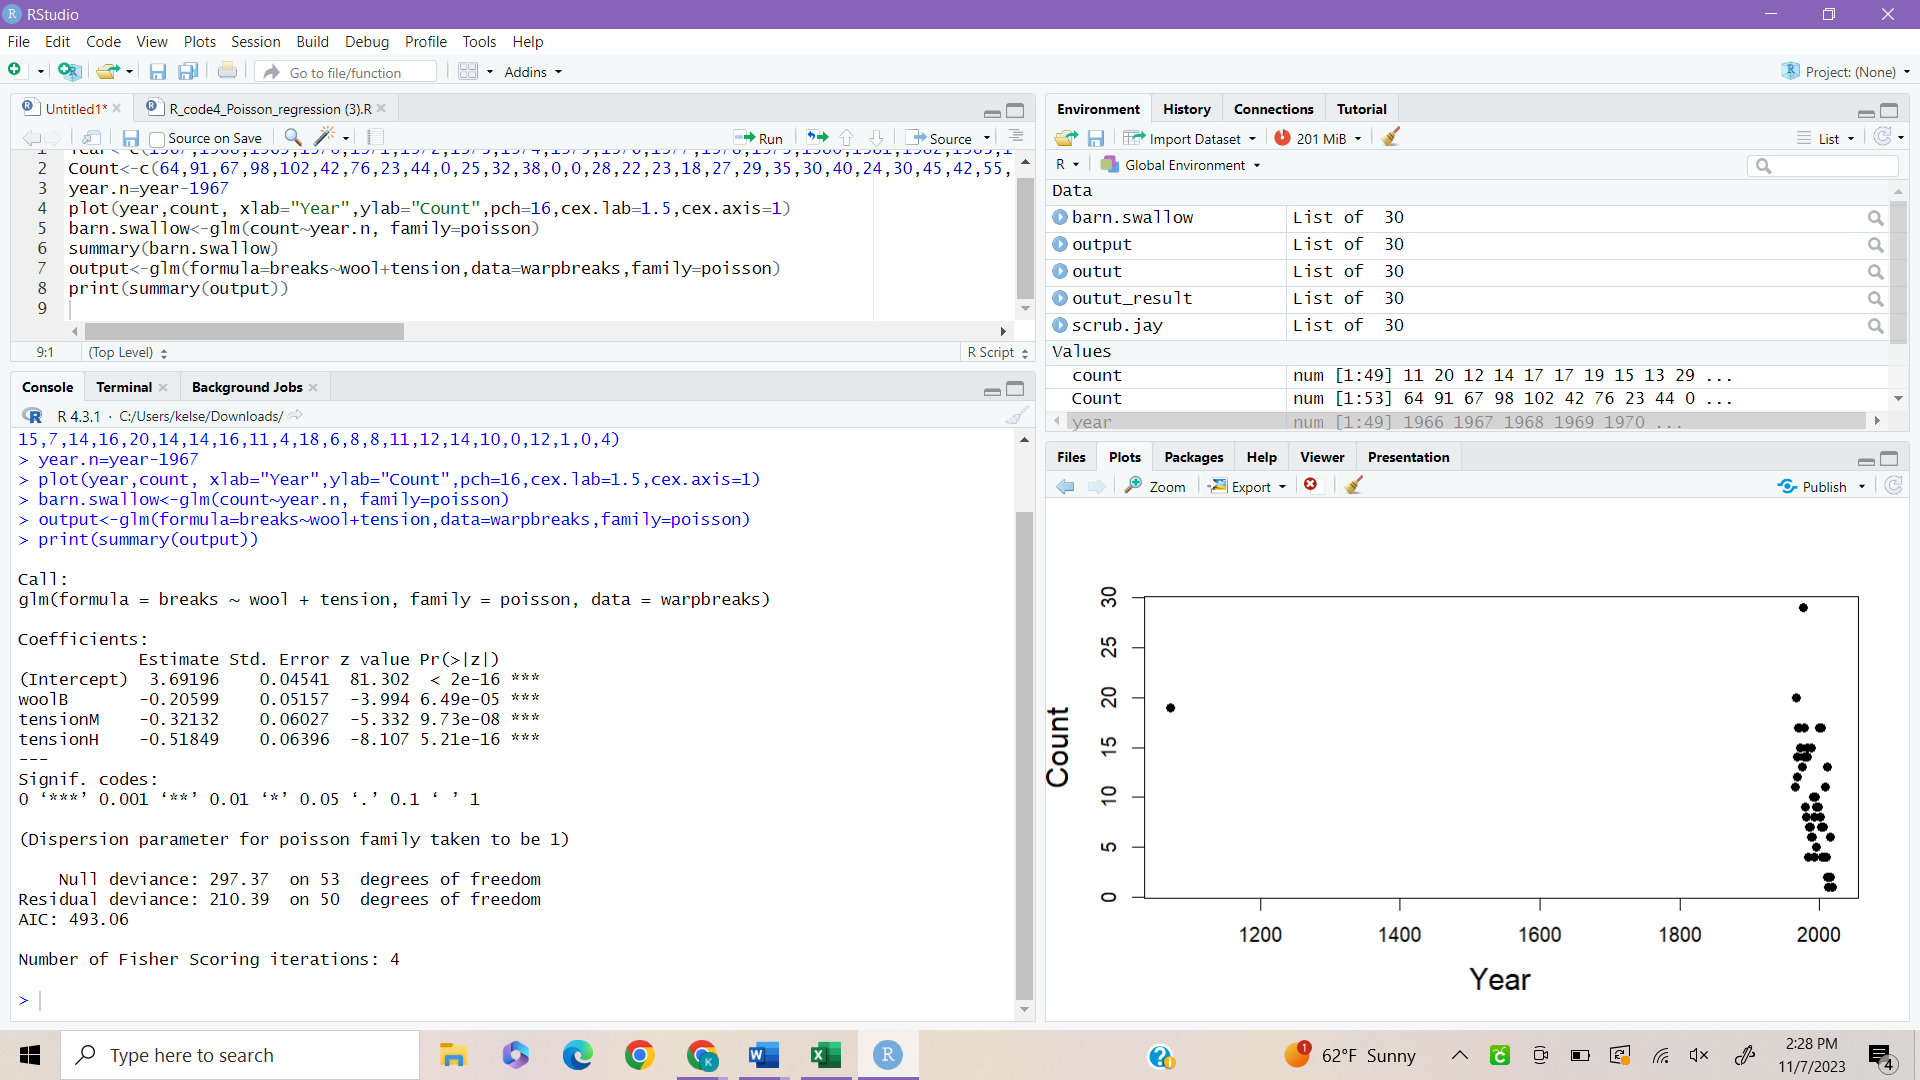Open List view dropdown in Environment

click(x=1826, y=138)
